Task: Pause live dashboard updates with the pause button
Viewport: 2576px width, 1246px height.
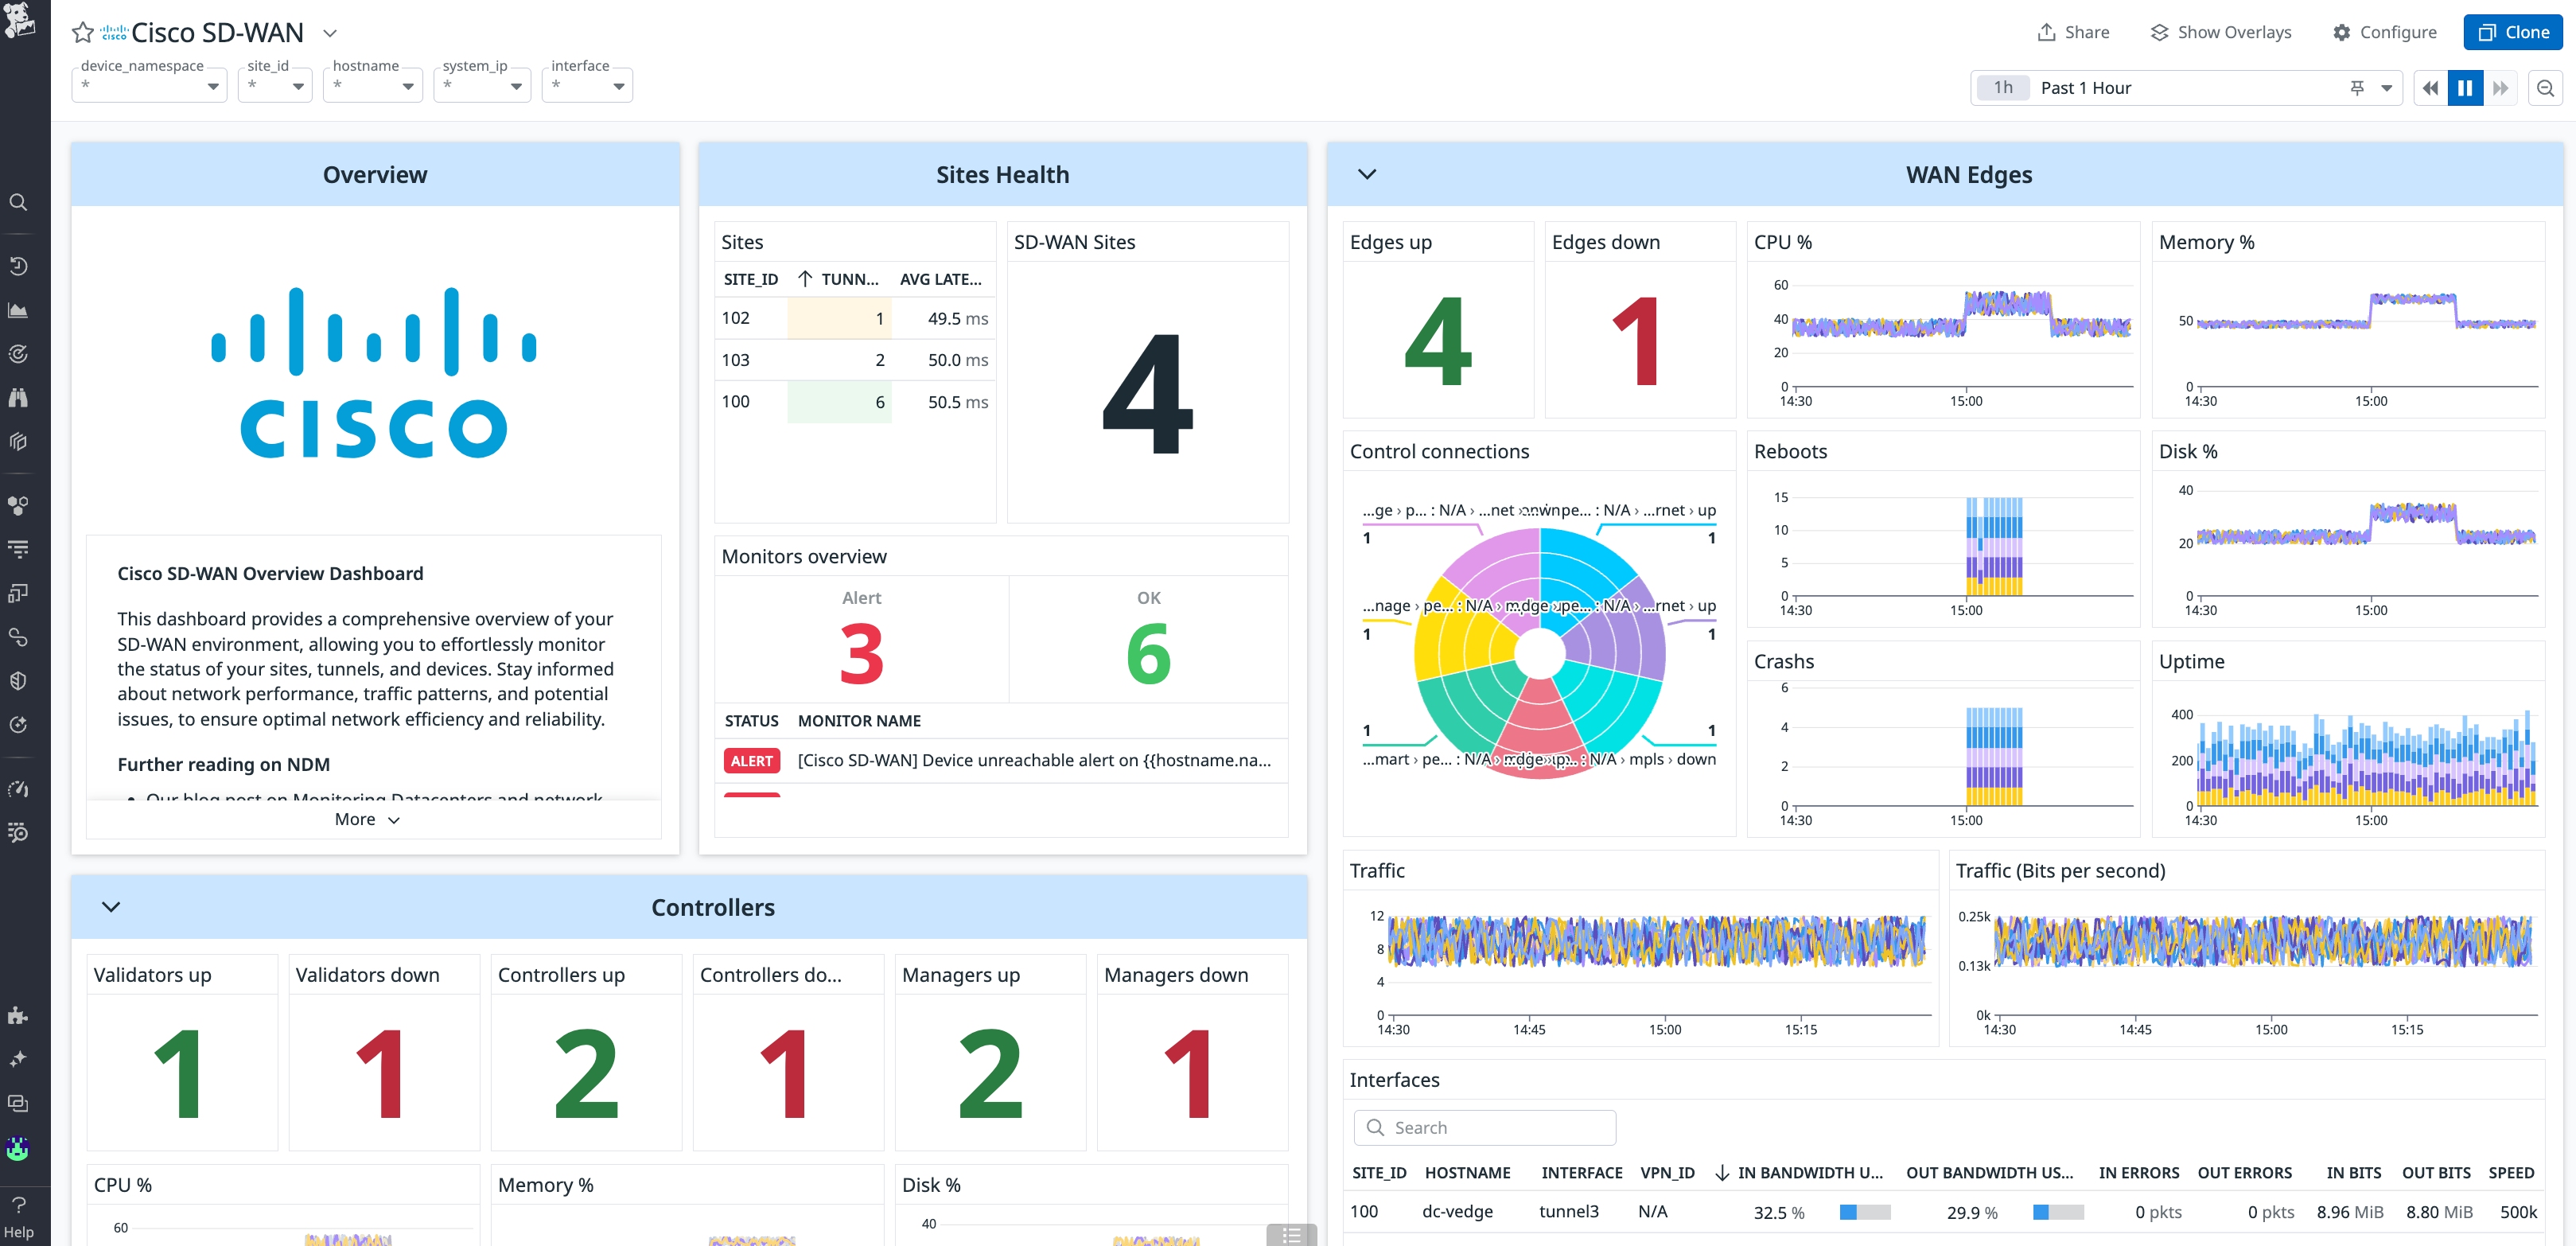Action: 2465,87
